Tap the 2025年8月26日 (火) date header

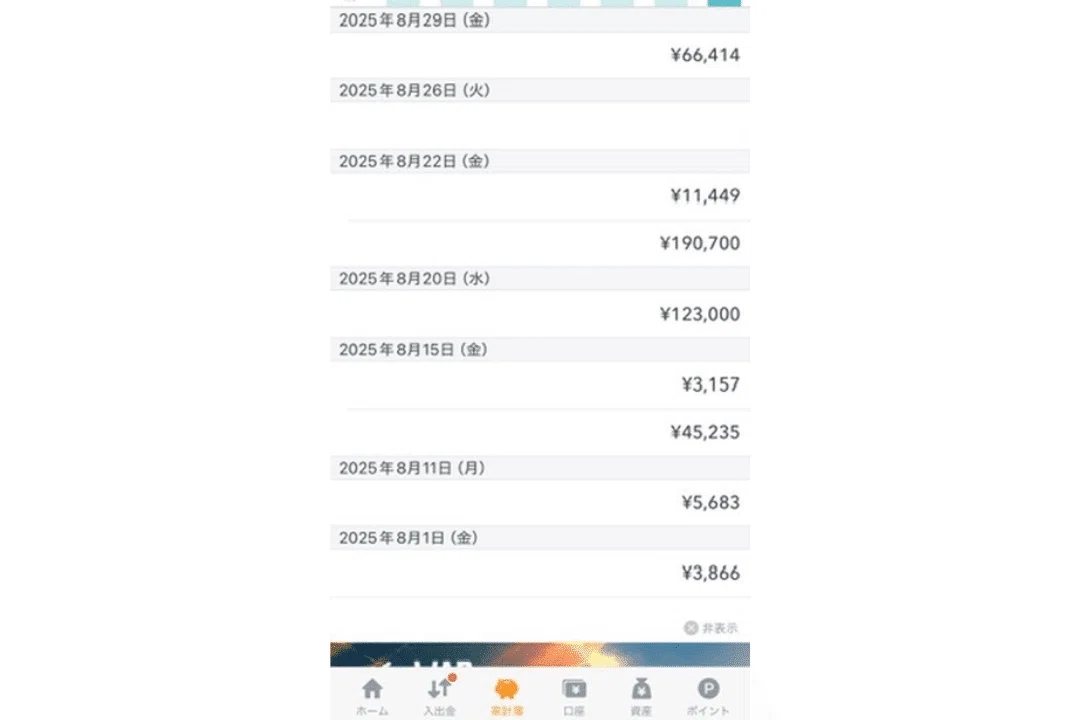(x=540, y=90)
